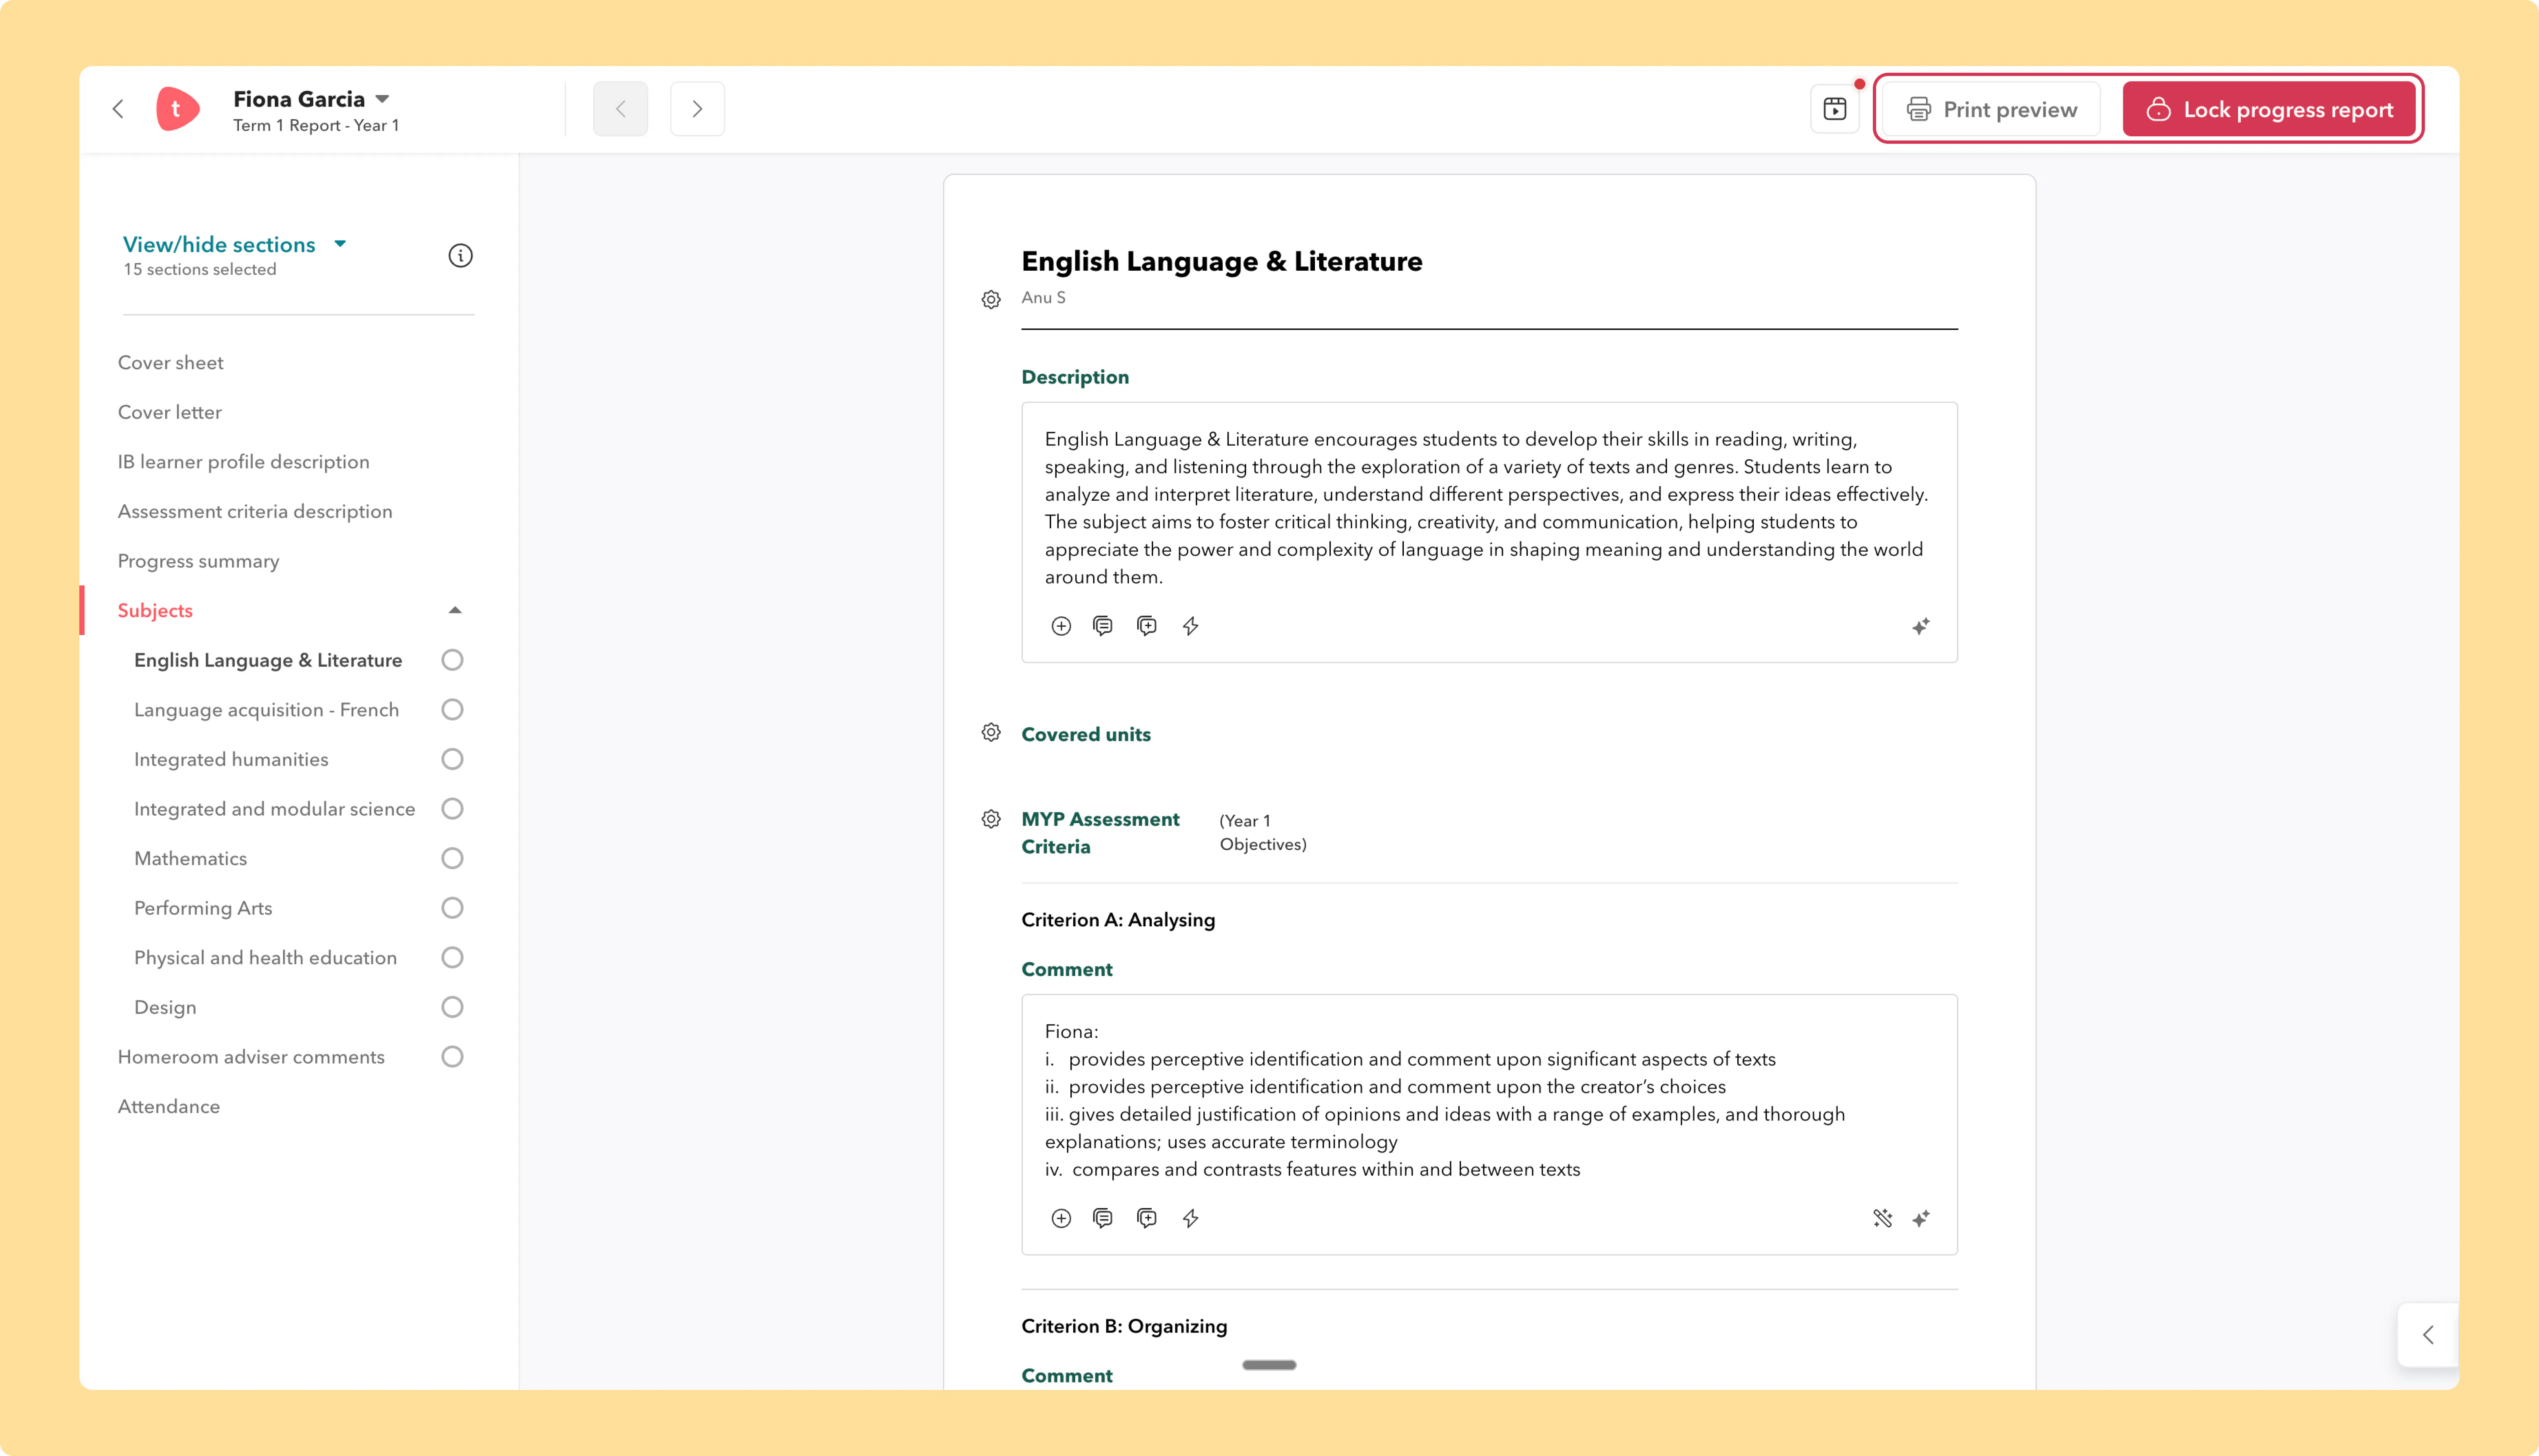This screenshot has width=2539, height=1456.
Task: Go back using the top-left arrow
Action: pyautogui.click(x=118, y=109)
